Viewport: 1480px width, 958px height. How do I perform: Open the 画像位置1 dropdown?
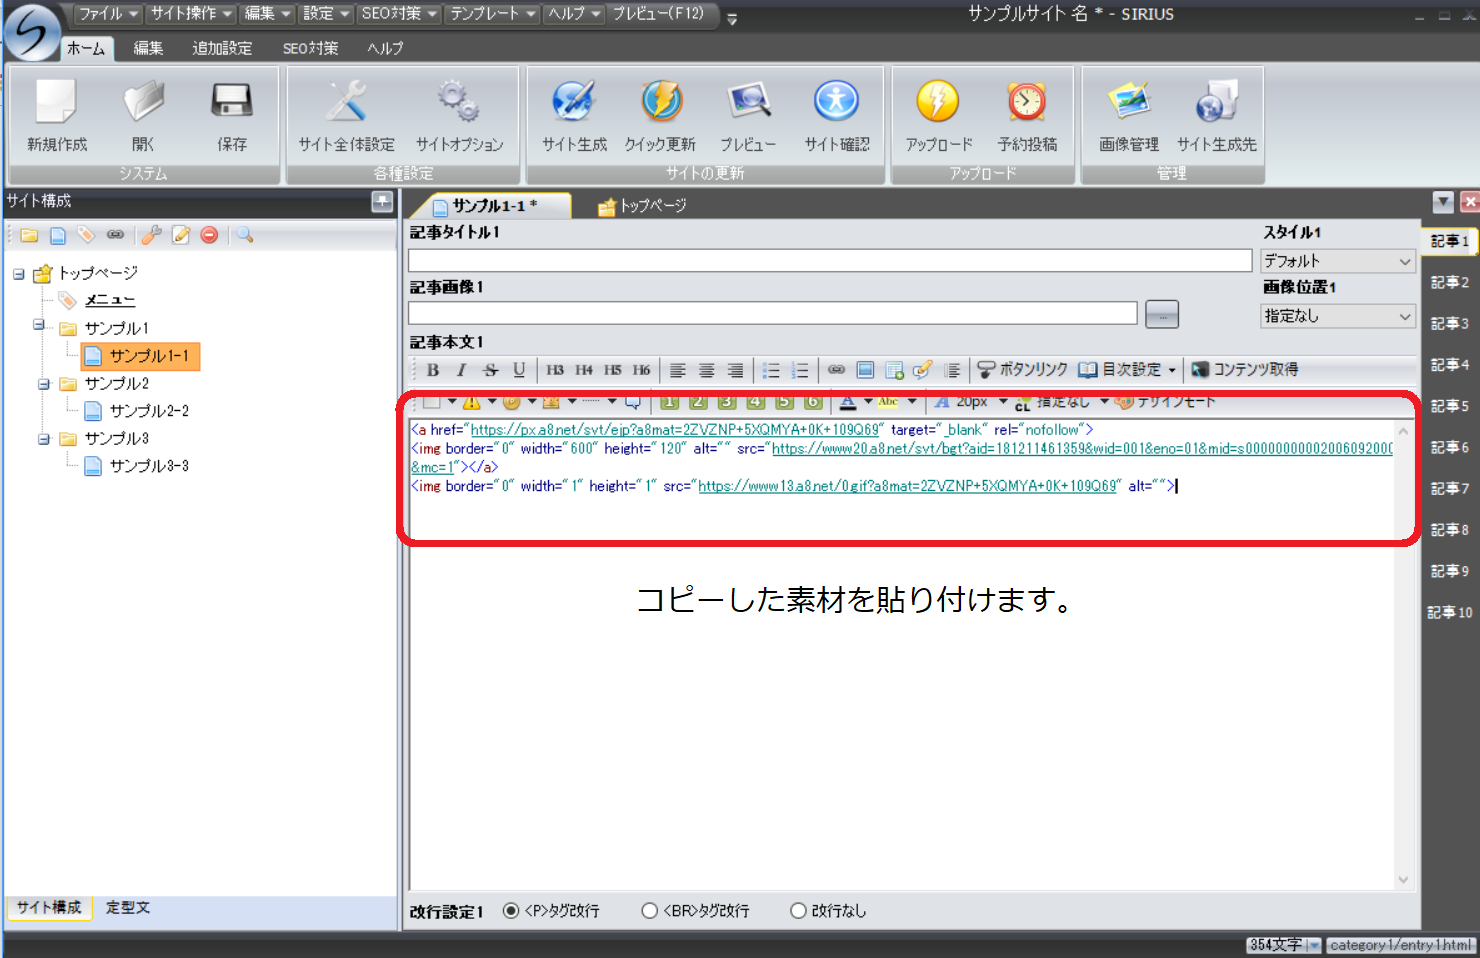point(1338,316)
